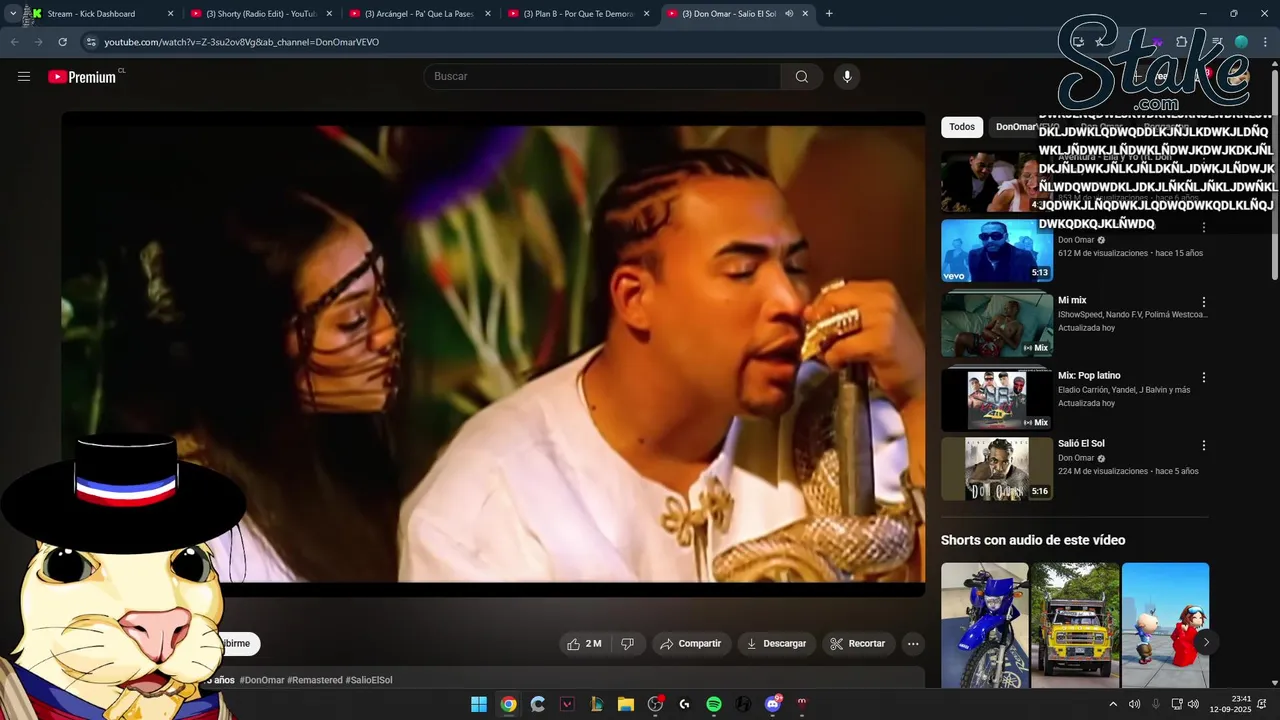Open the Mario character Short

tap(1165, 625)
